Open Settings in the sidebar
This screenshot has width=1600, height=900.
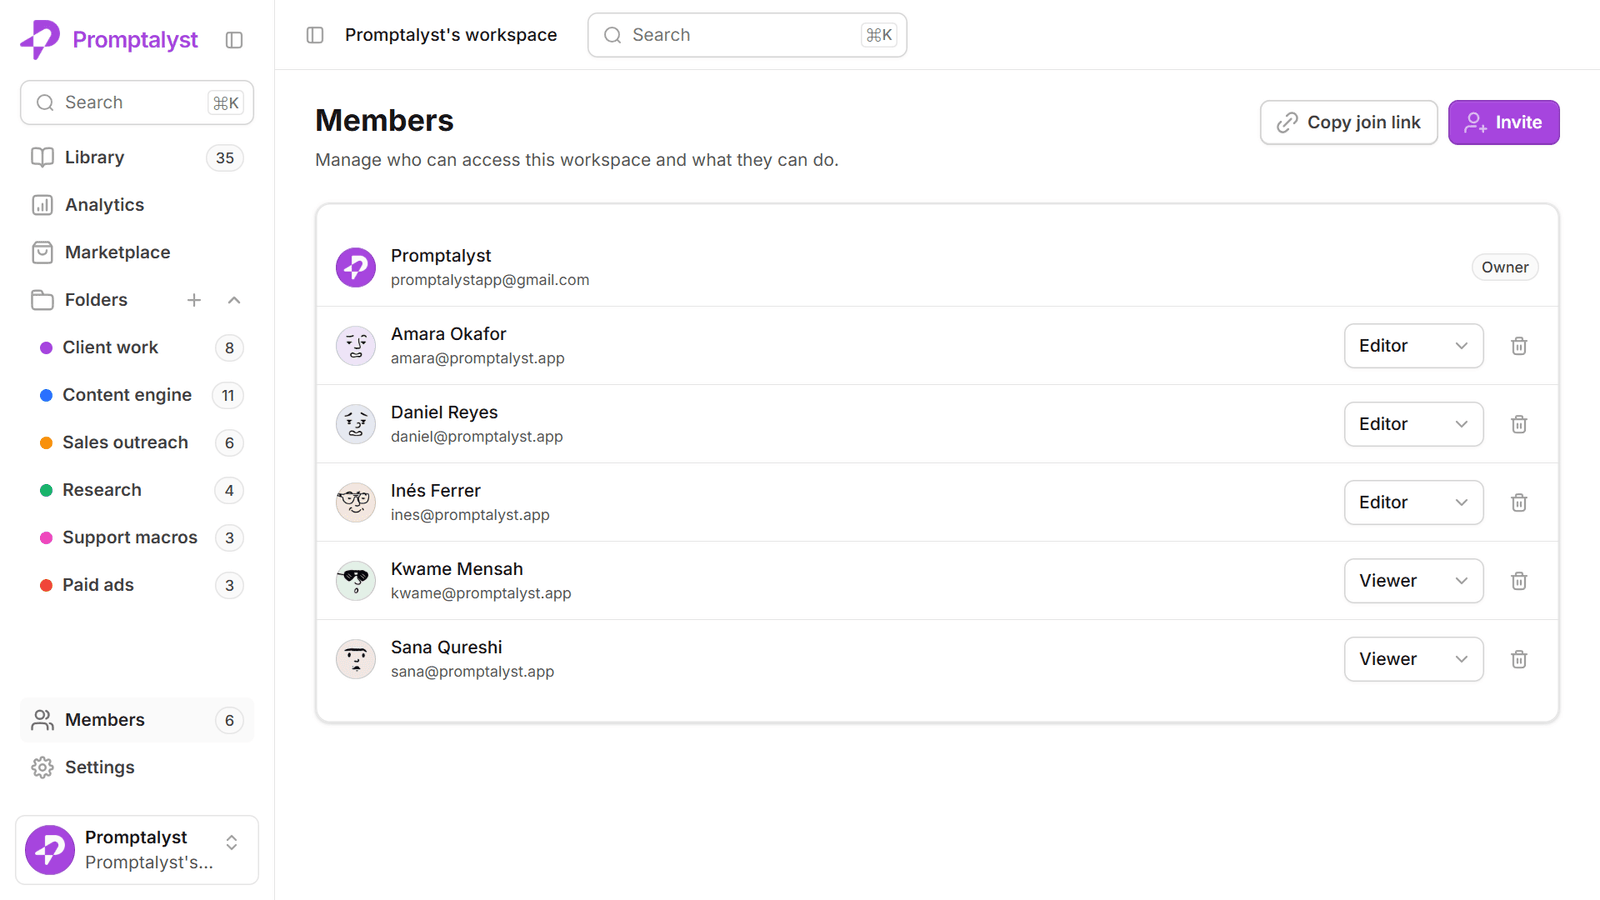pos(137,767)
